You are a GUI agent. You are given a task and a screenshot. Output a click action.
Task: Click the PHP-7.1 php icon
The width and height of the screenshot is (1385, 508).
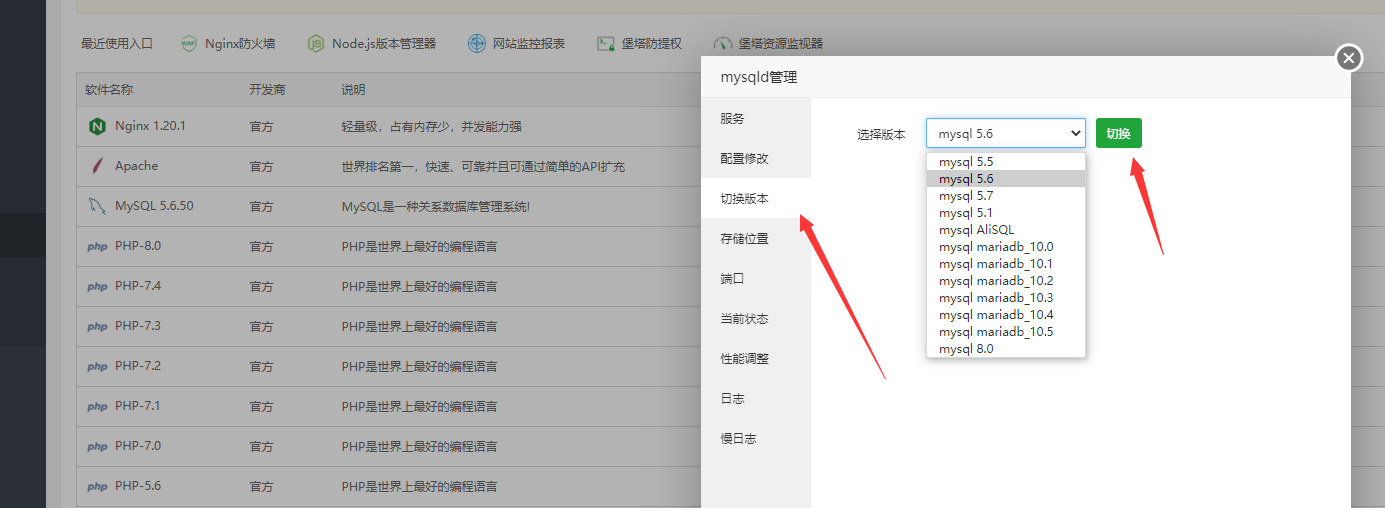pos(97,407)
